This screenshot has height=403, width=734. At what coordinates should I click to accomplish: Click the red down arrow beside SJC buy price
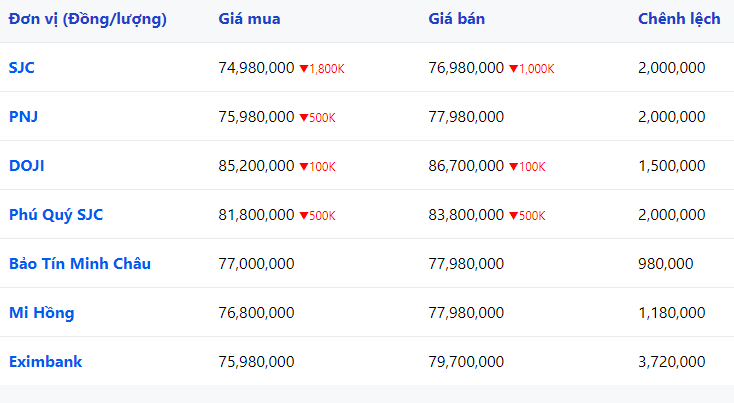[x=304, y=69]
